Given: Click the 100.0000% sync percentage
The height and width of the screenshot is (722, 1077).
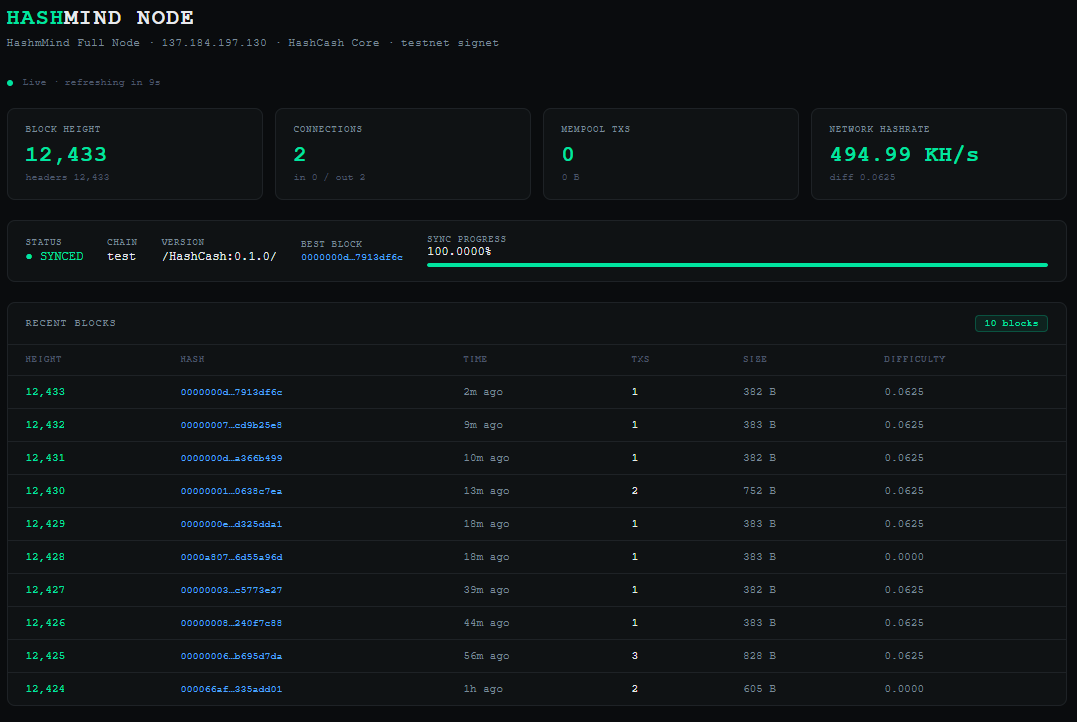Looking at the screenshot, I should pos(459,251).
